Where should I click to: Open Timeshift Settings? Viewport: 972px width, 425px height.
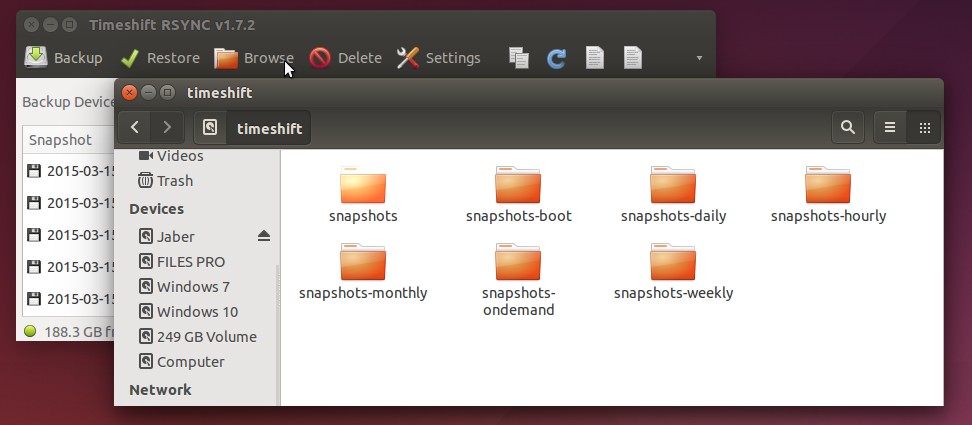coord(438,58)
